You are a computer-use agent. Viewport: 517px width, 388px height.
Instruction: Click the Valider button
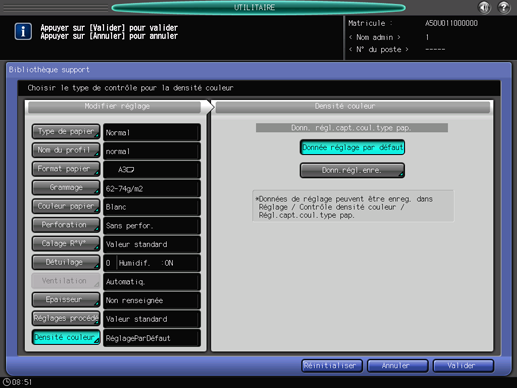pyautogui.click(x=463, y=366)
